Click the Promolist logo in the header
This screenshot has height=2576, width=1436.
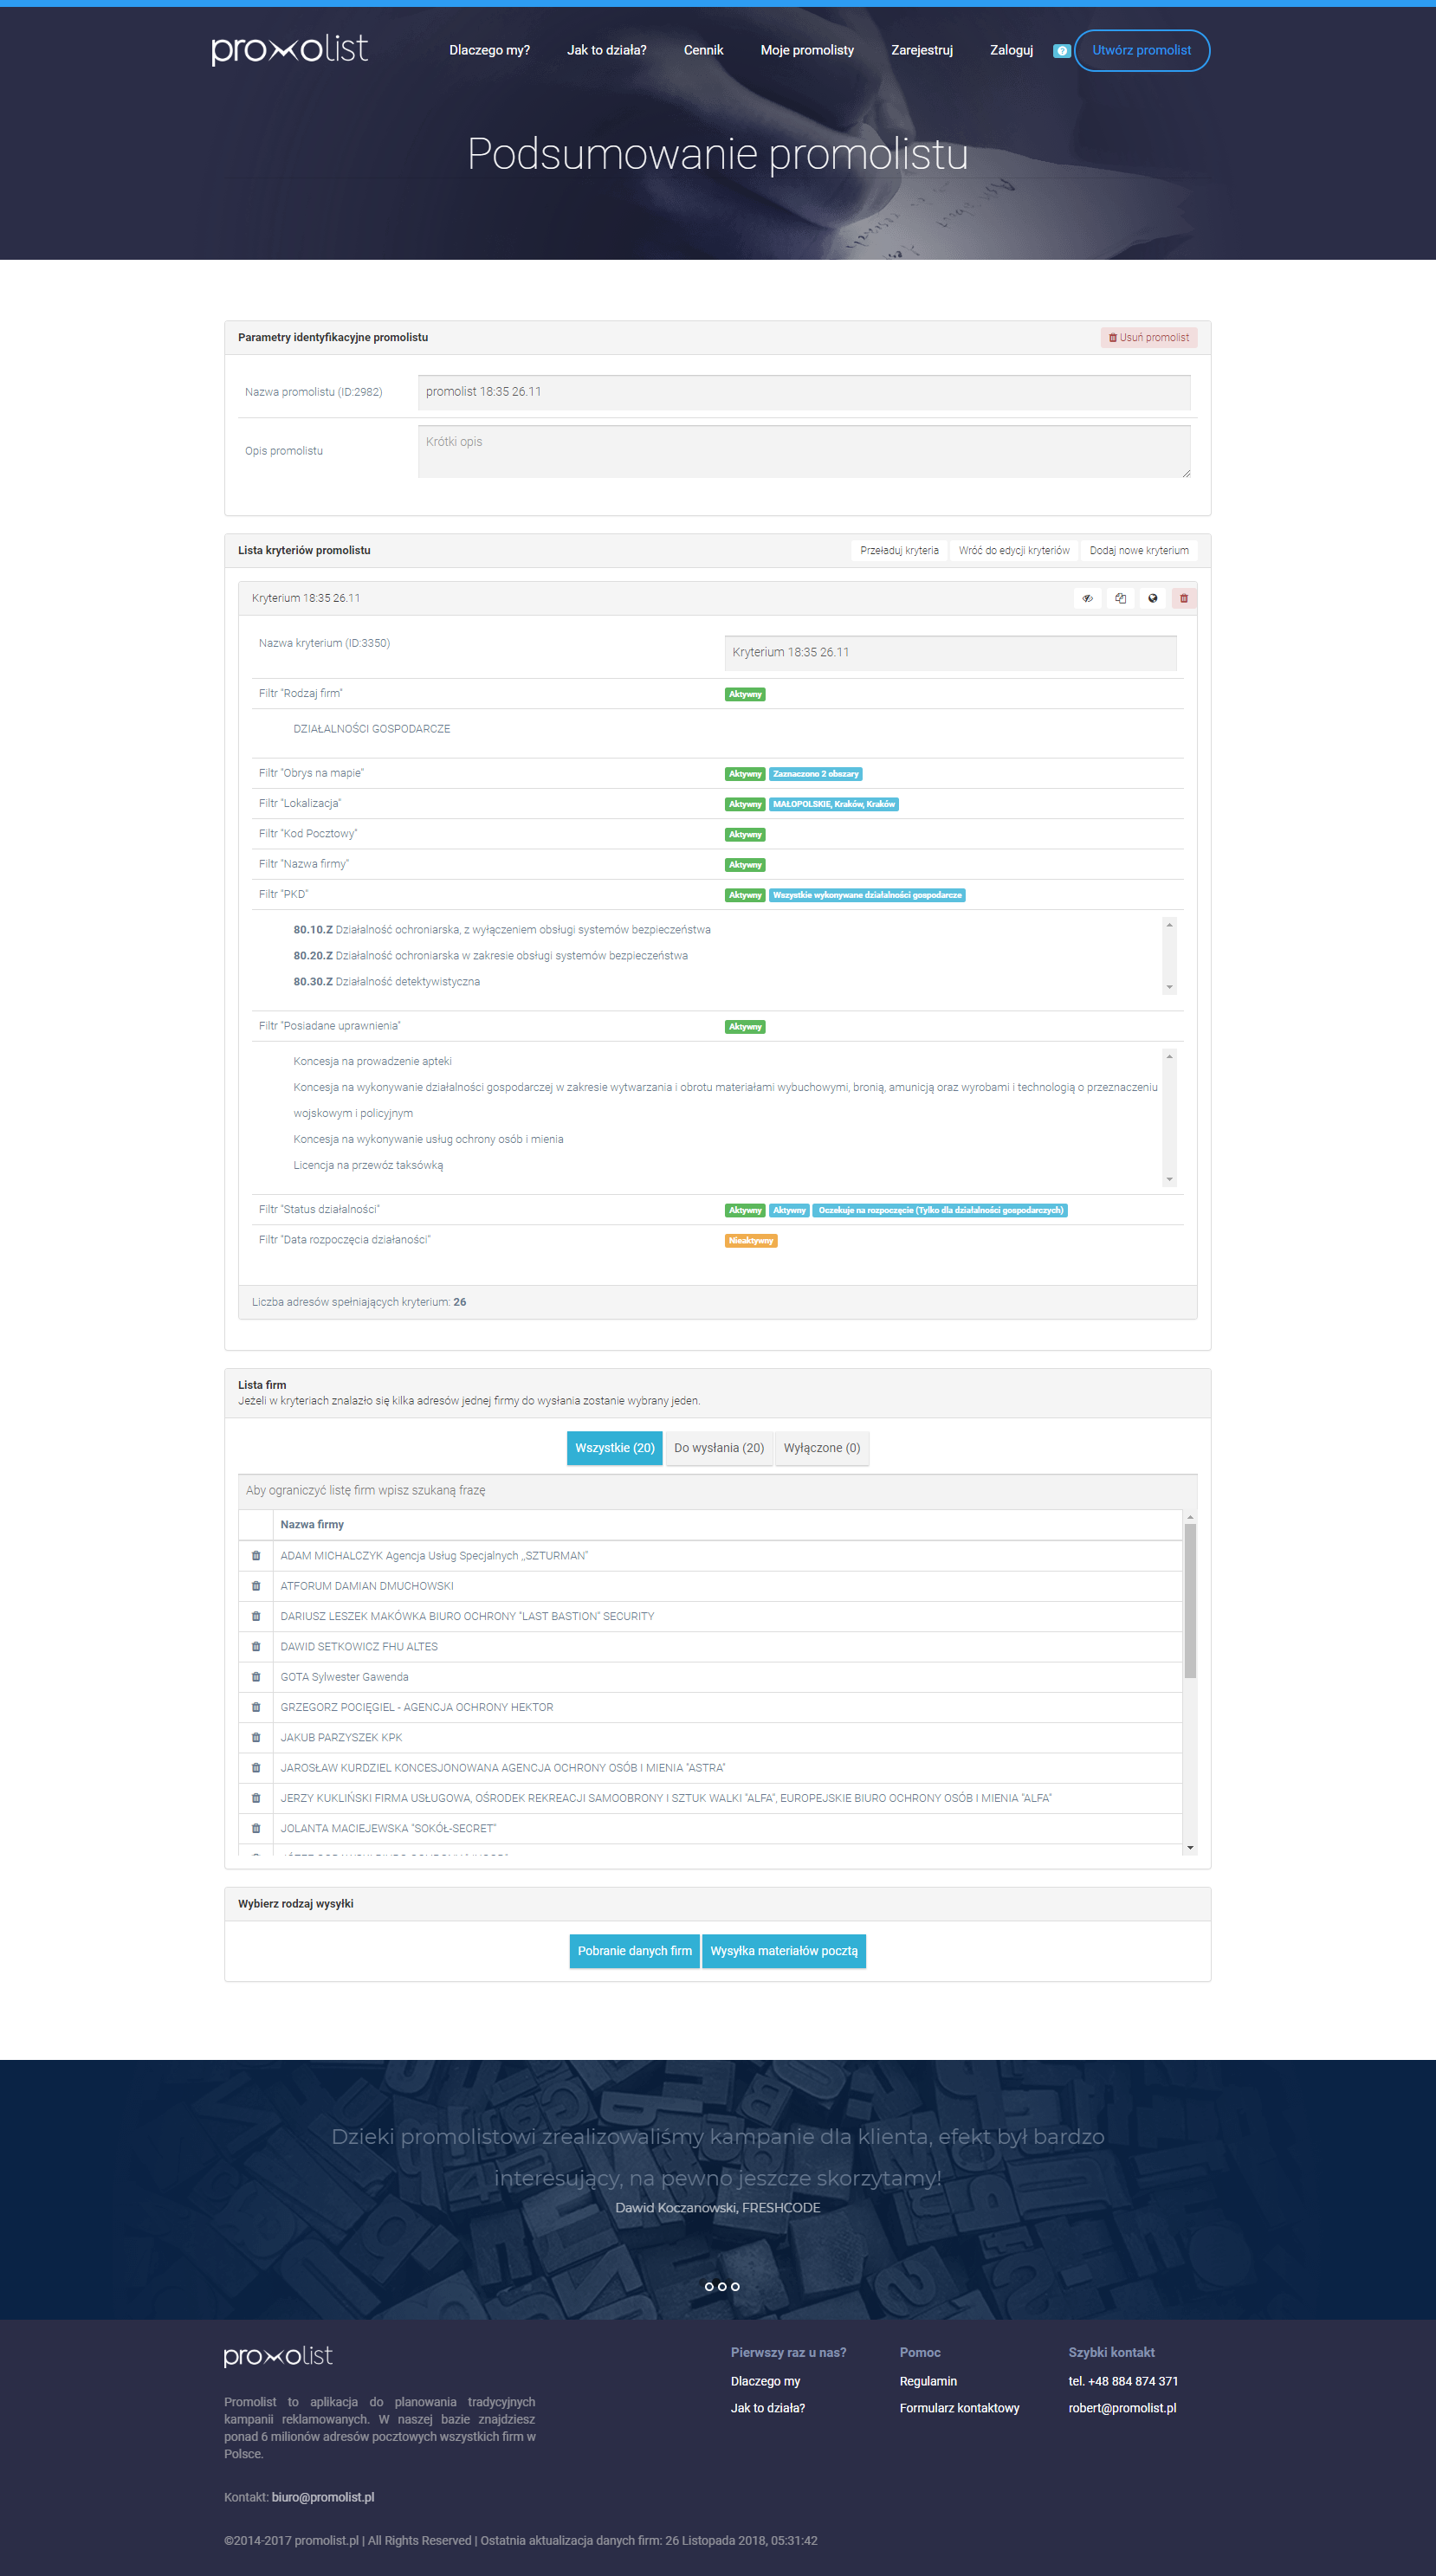pos(290,49)
